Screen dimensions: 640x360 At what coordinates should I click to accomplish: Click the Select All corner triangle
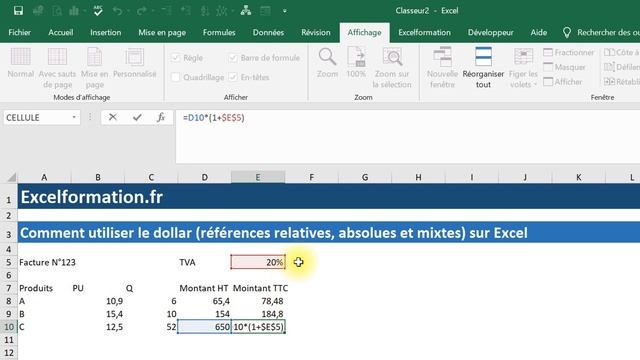pyautogui.click(x=11, y=177)
